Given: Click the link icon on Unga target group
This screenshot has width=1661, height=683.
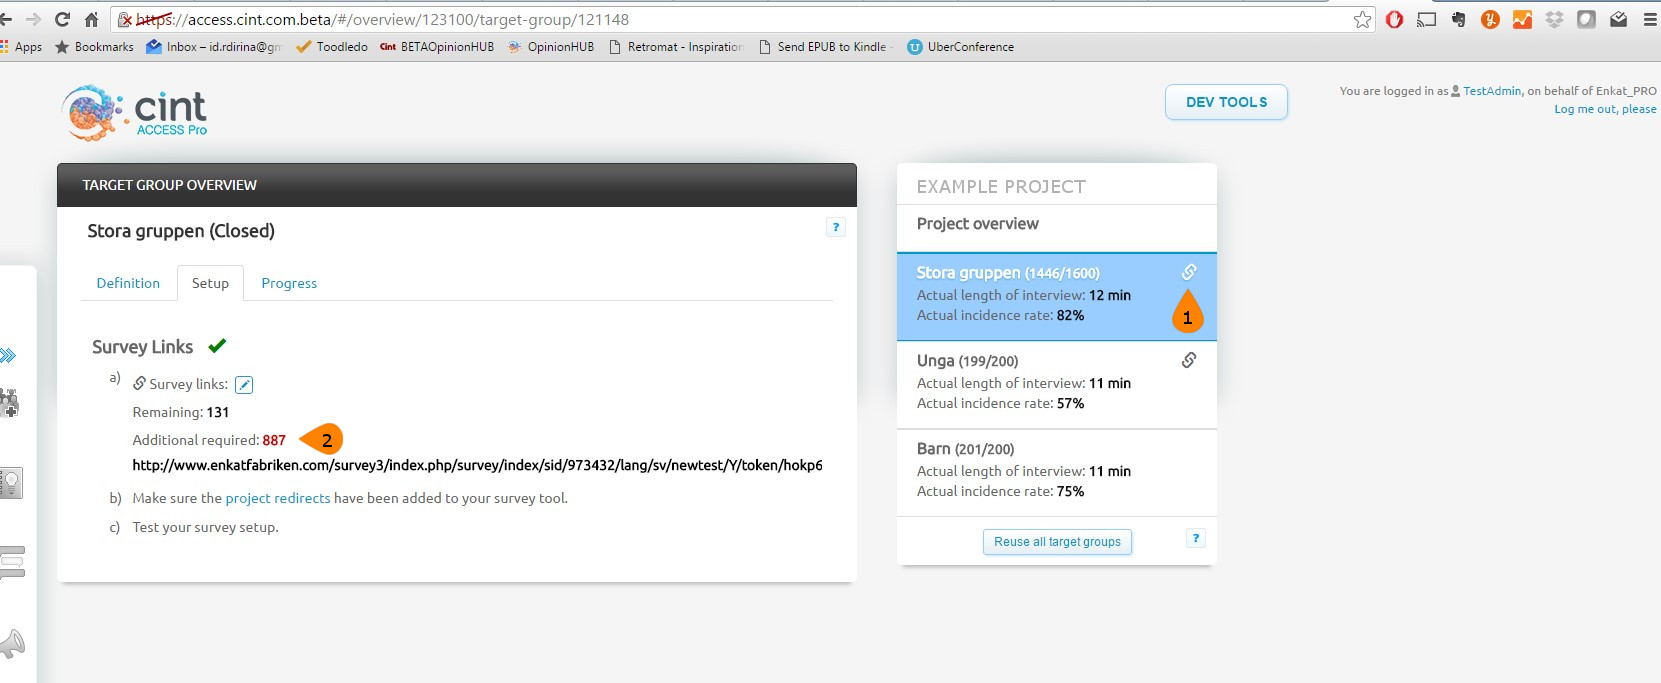Looking at the screenshot, I should click(x=1188, y=360).
